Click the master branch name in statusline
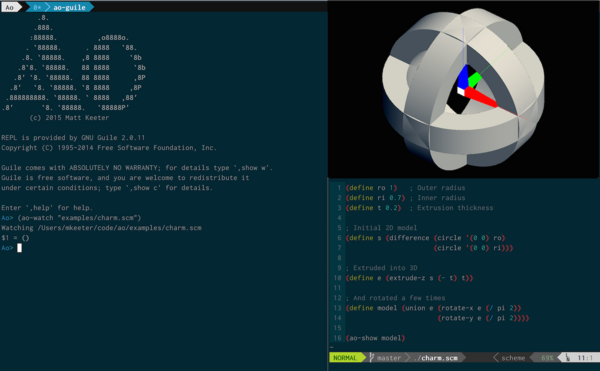 pyautogui.click(x=389, y=358)
